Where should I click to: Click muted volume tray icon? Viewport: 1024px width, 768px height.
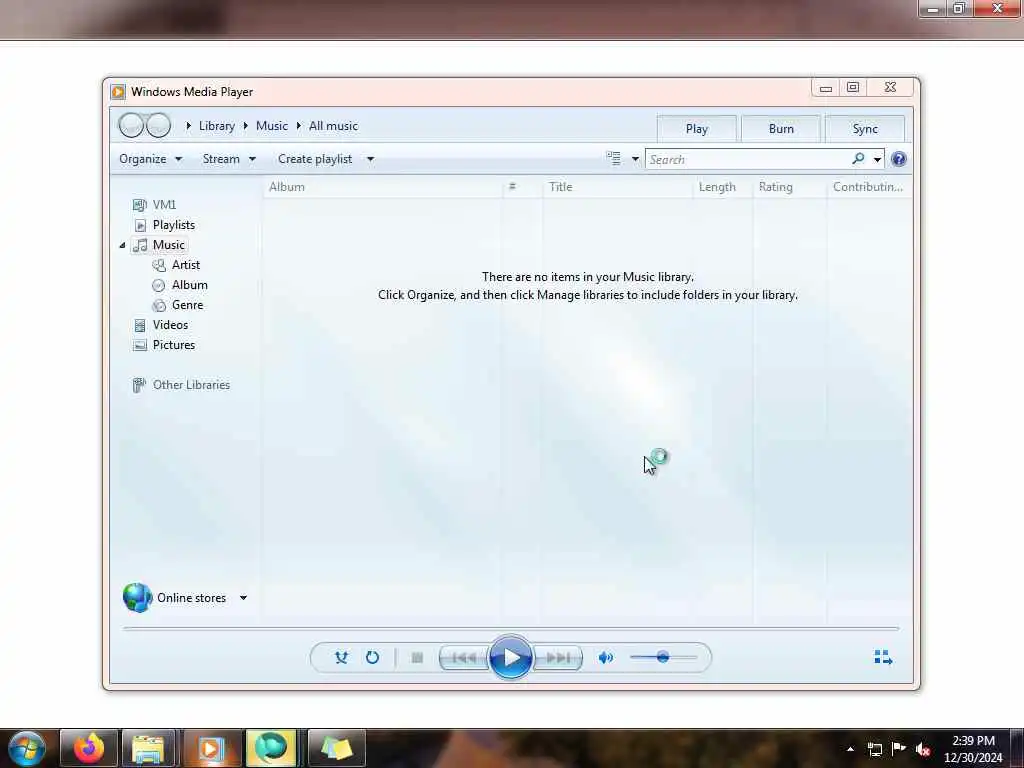tap(923, 749)
